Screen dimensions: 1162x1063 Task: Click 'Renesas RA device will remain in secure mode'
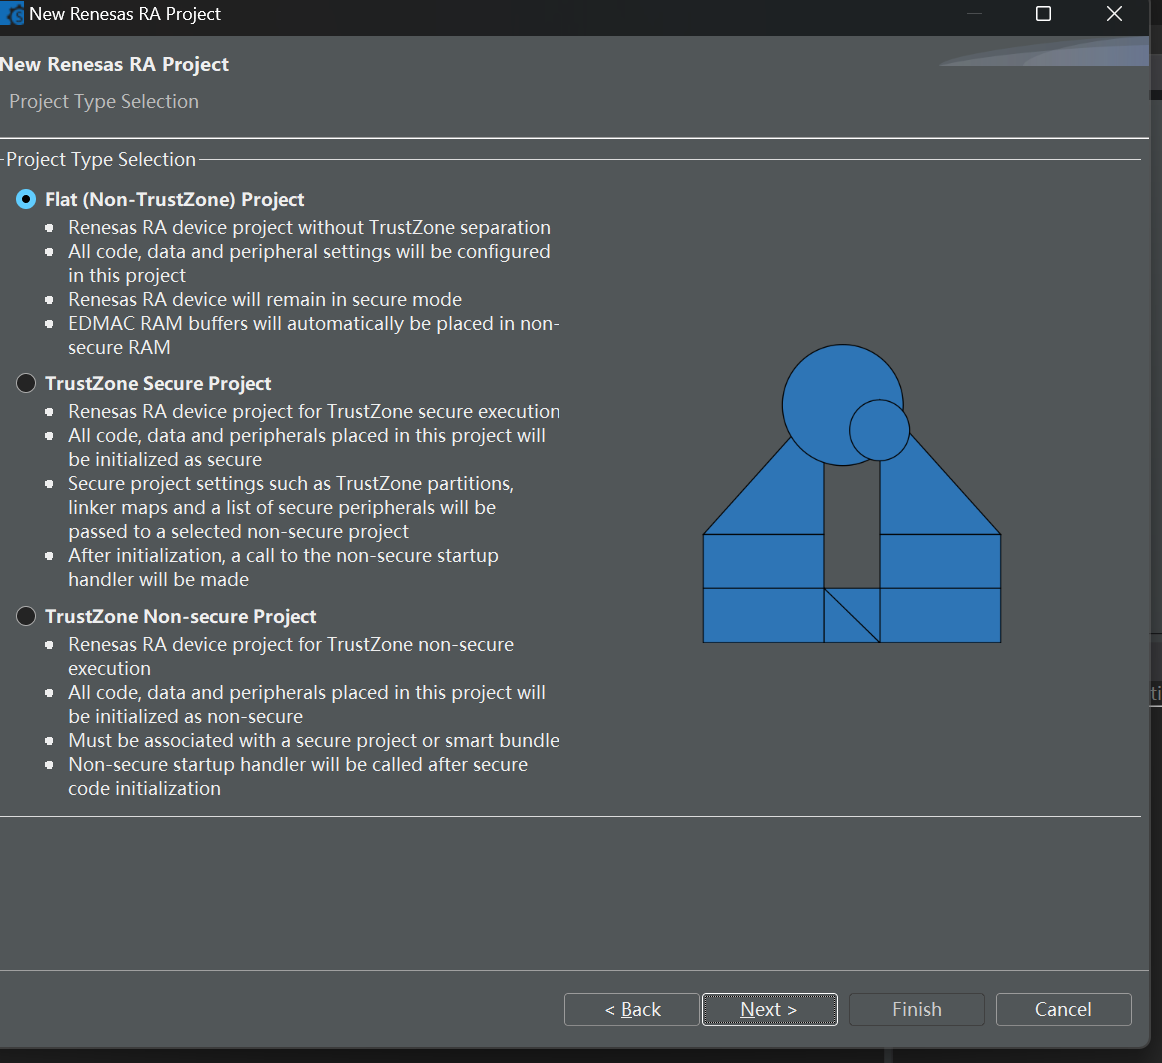coord(265,299)
